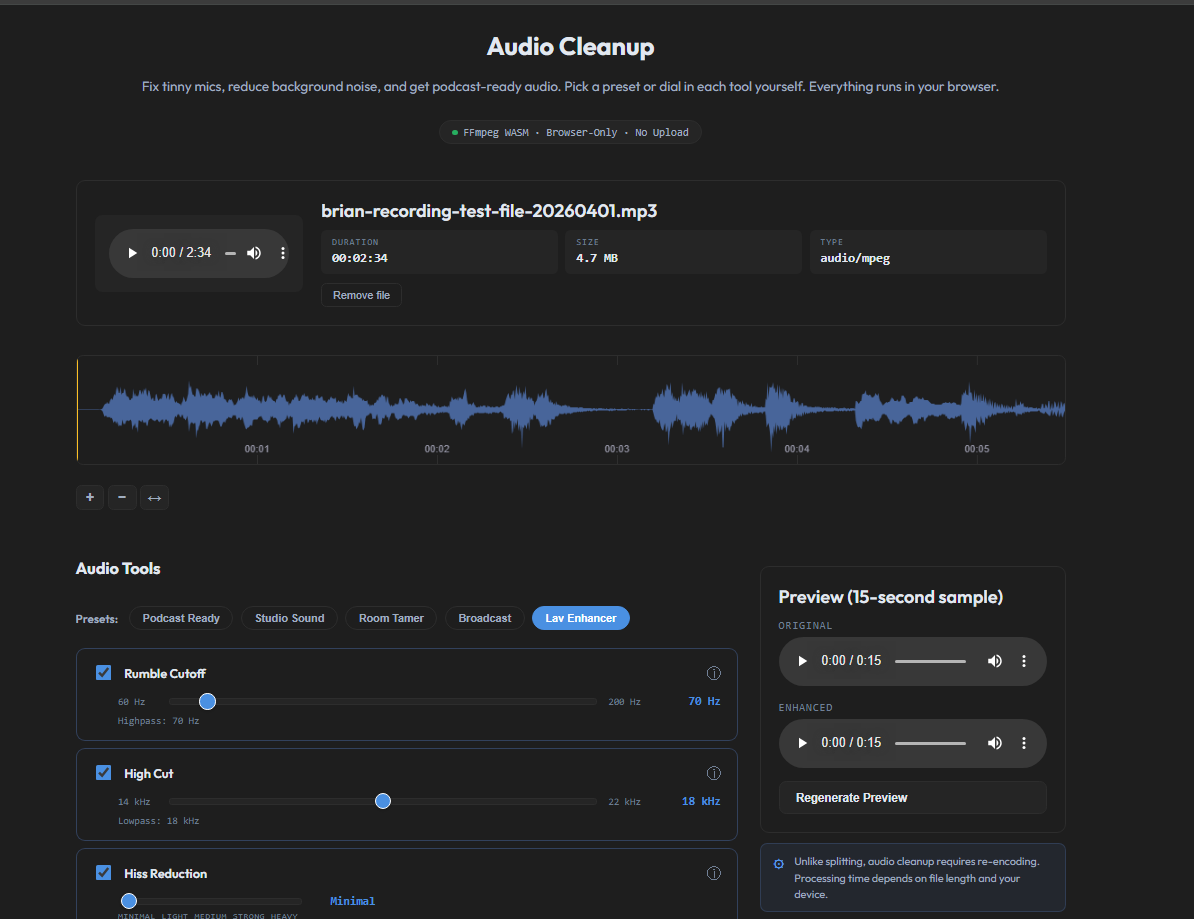Select the Lav Enhancer preset
This screenshot has height=919, width=1194.
(x=580, y=618)
